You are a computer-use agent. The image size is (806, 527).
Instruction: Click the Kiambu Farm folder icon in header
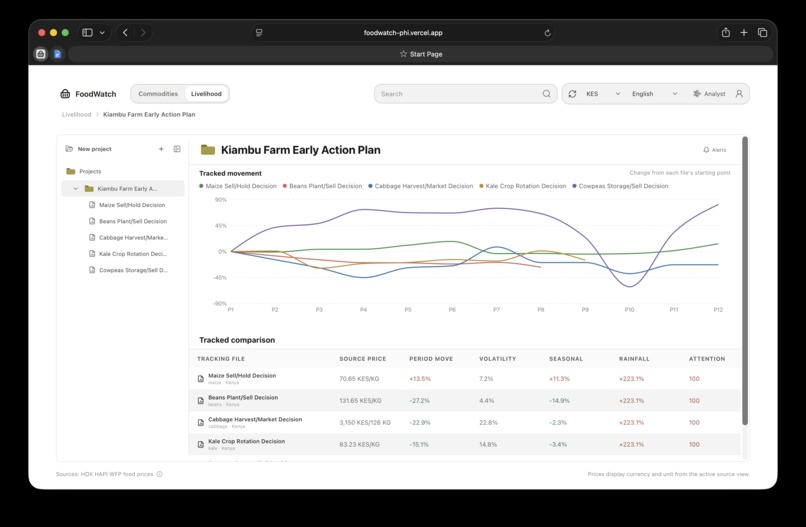click(208, 150)
